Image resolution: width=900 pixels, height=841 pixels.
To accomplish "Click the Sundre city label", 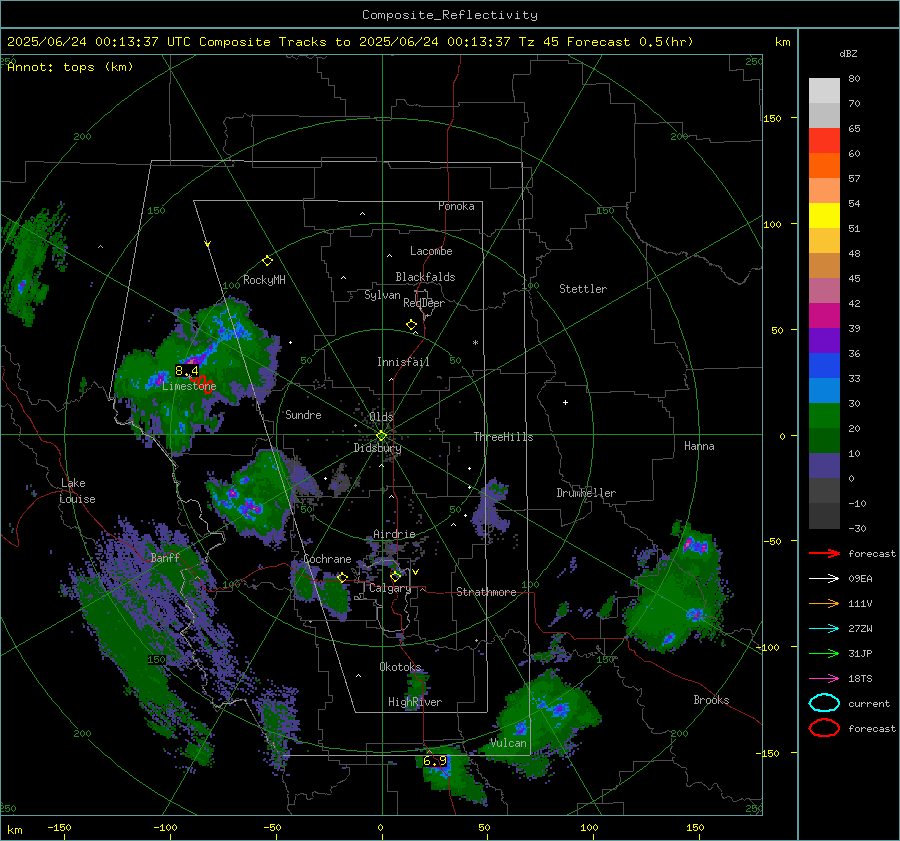I will (x=303, y=415).
